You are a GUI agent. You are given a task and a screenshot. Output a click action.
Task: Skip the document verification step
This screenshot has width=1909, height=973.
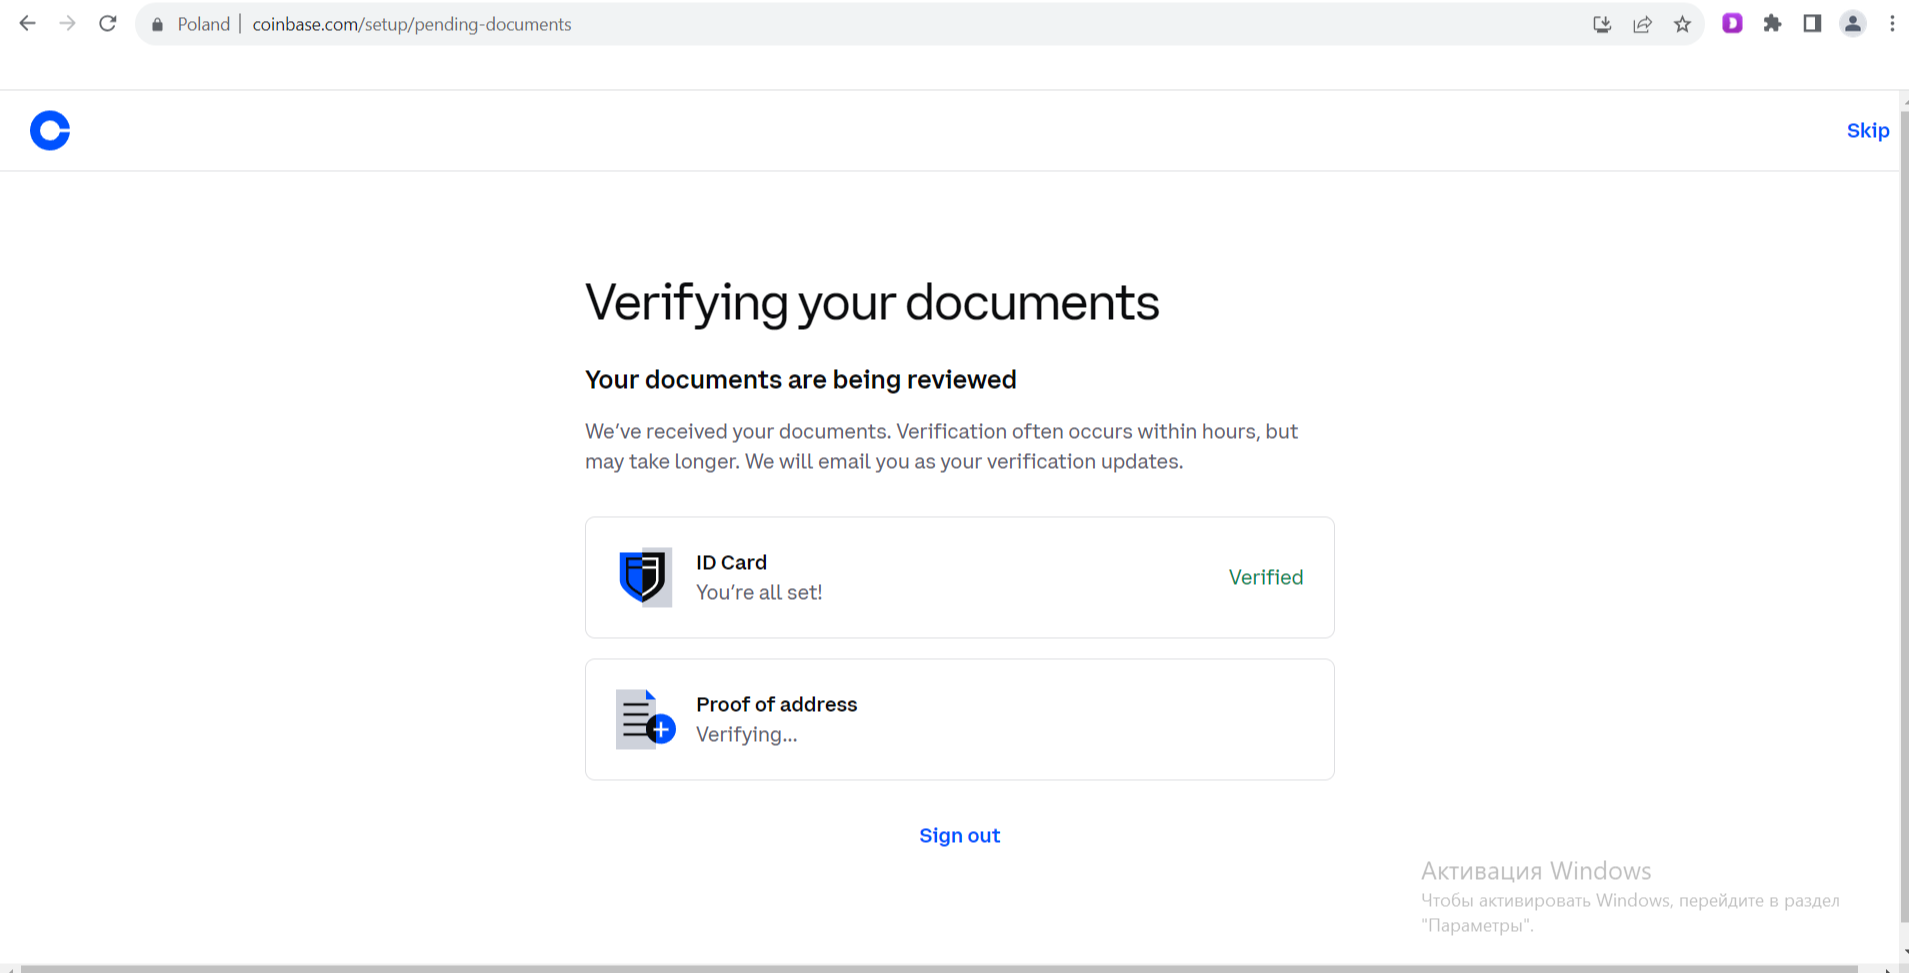(1867, 131)
